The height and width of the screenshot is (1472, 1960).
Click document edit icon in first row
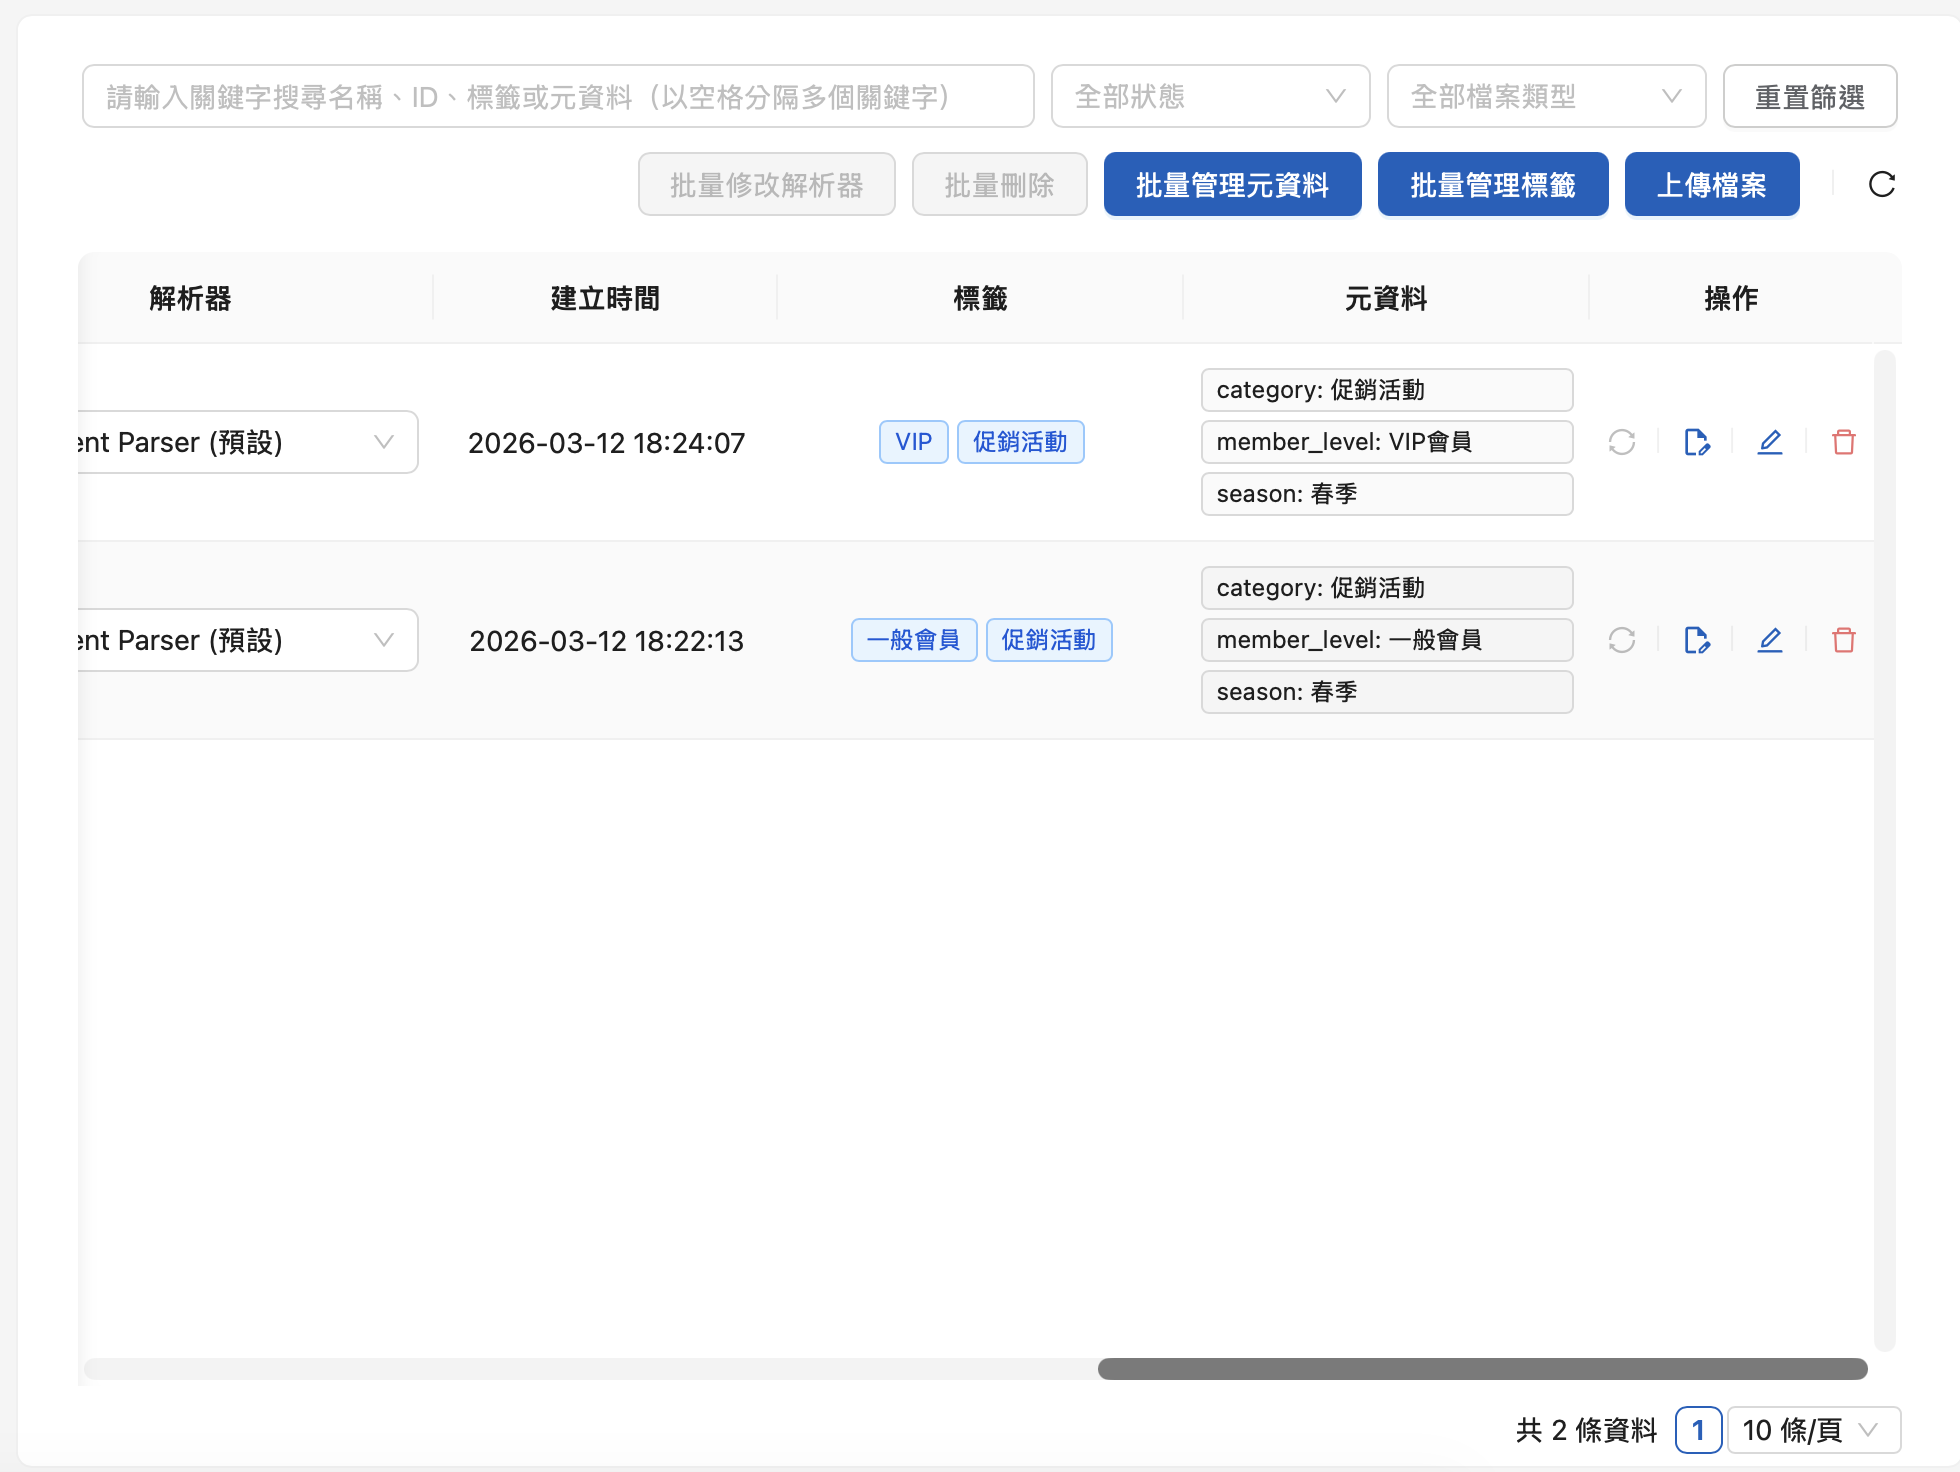1696,442
